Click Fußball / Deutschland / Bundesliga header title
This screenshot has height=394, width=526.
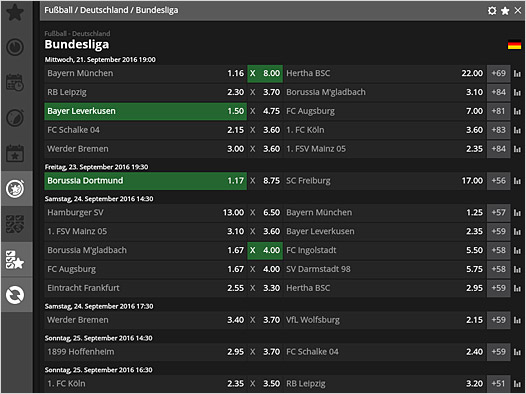[111, 10]
